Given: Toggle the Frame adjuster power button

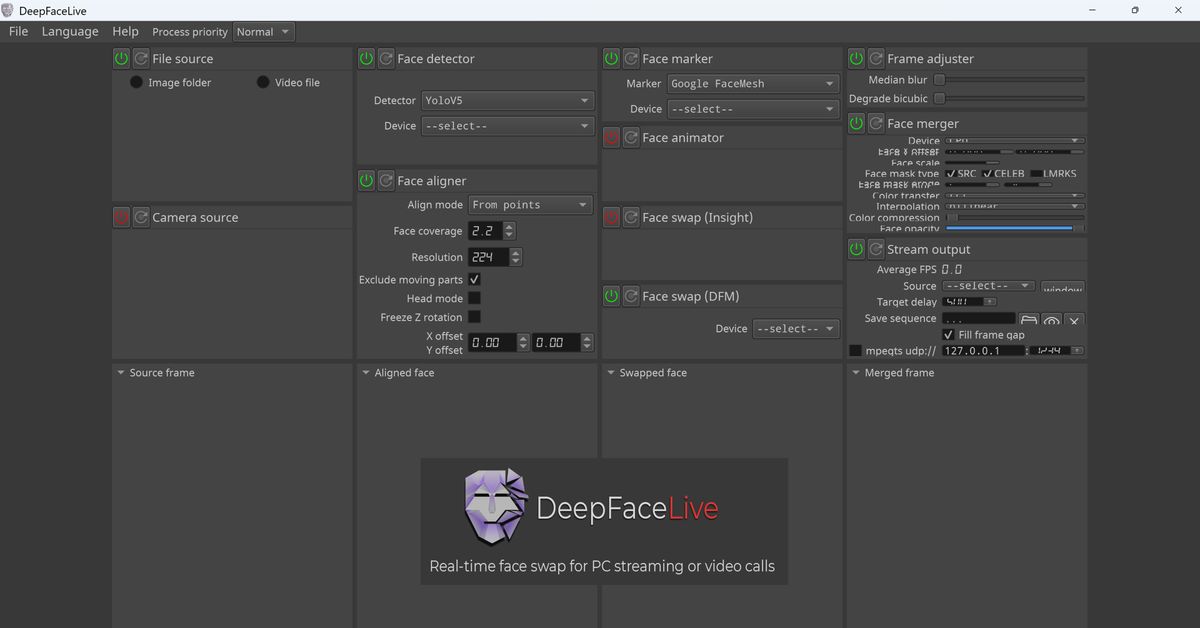Looking at the screenshot, I should (x=856, y=59).
